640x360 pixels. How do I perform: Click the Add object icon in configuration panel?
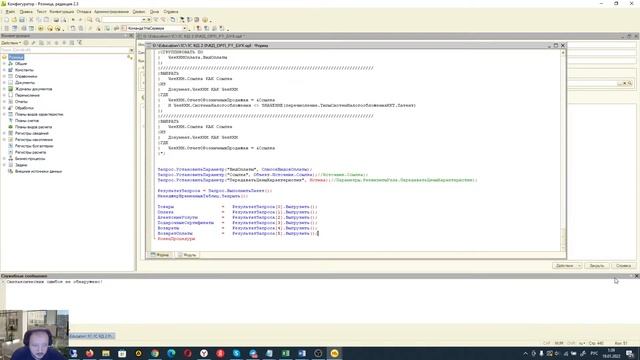click(26, 42)
